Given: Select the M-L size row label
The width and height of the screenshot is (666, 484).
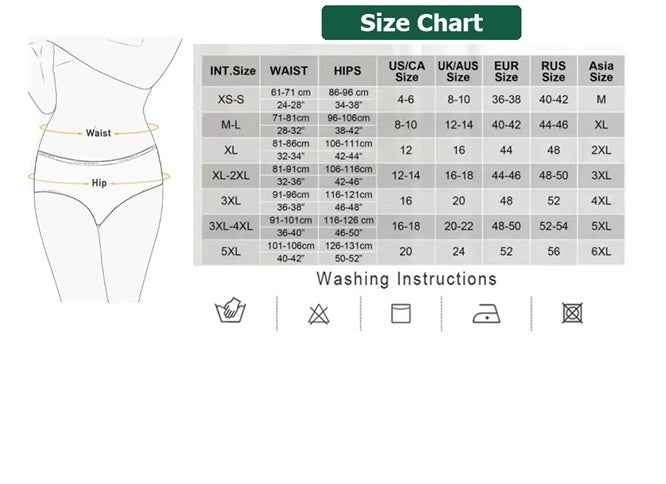Looking at the screenshot, I should click(231, 125).
